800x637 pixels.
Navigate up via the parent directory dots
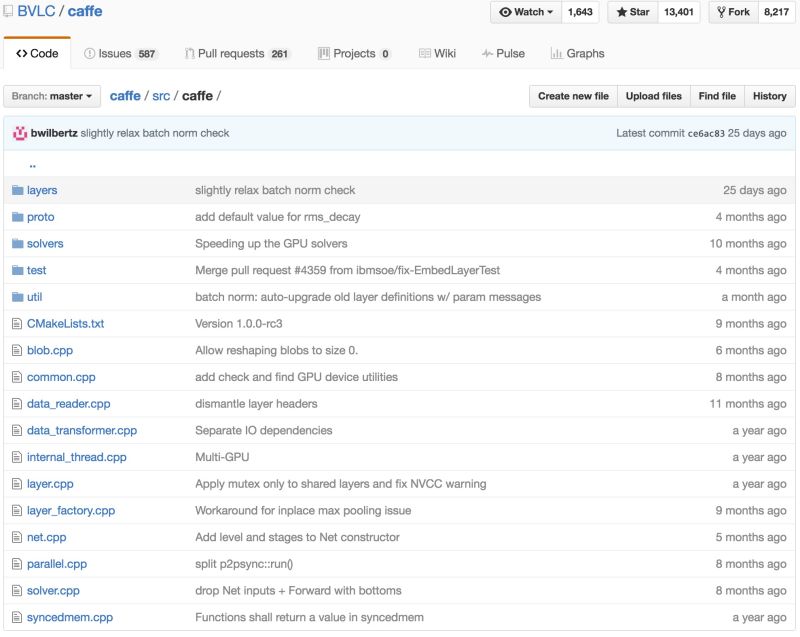(33, 164)
